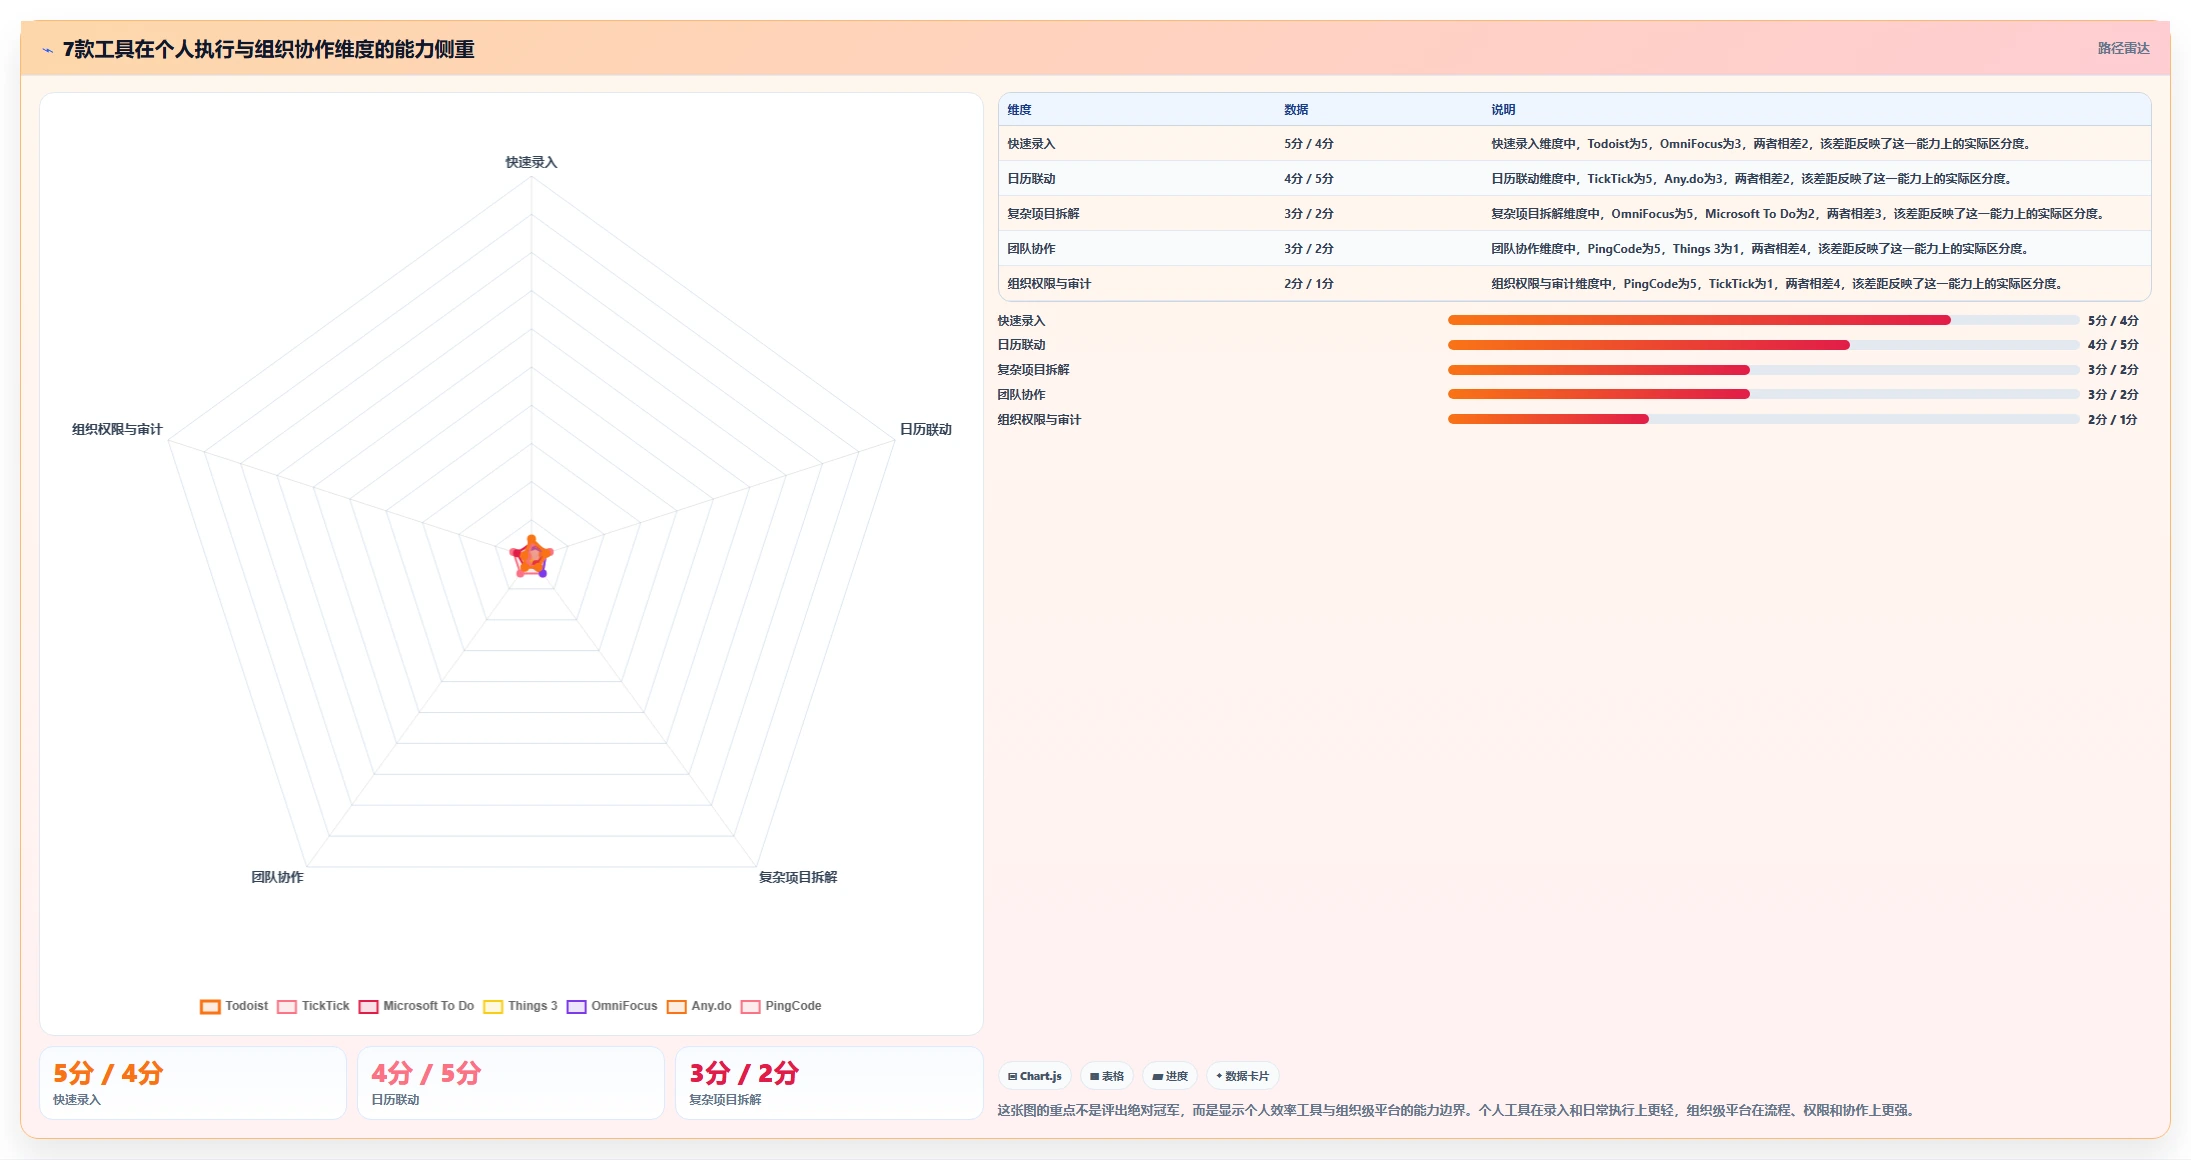Toggle the Things 3 legend entry
The image size is (2191, 1160).
click(x=520, y=1006)
